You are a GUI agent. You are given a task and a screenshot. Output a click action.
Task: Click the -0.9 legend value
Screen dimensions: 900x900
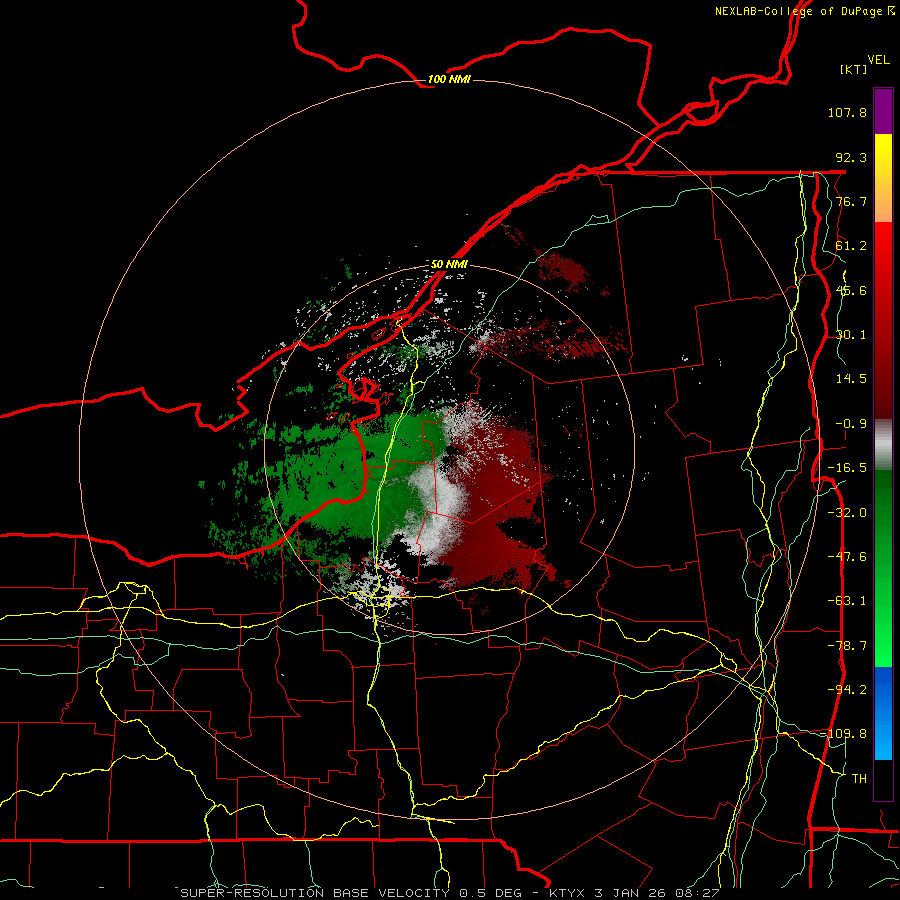click(x=851, y=424)
